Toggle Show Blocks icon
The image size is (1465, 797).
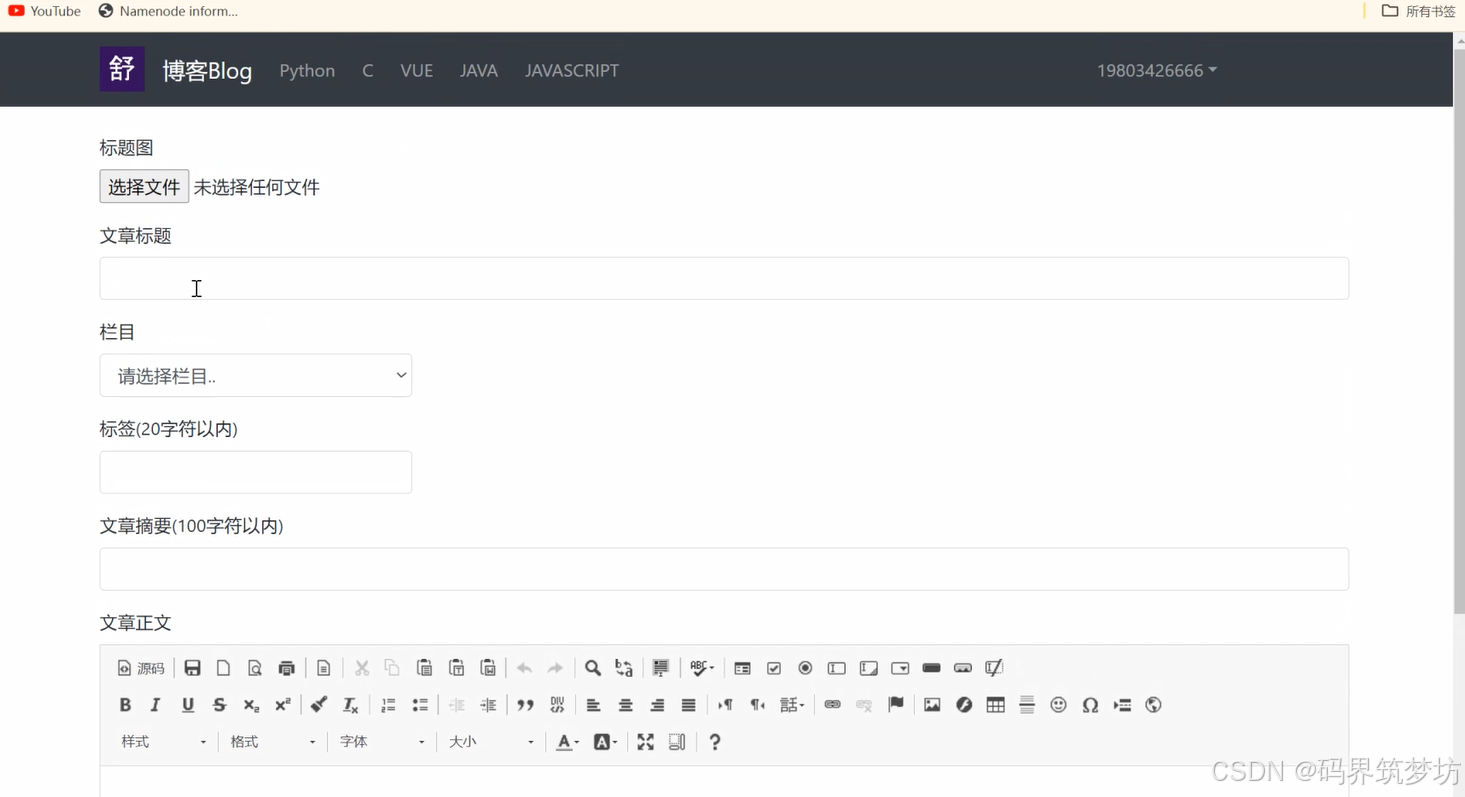677,742
